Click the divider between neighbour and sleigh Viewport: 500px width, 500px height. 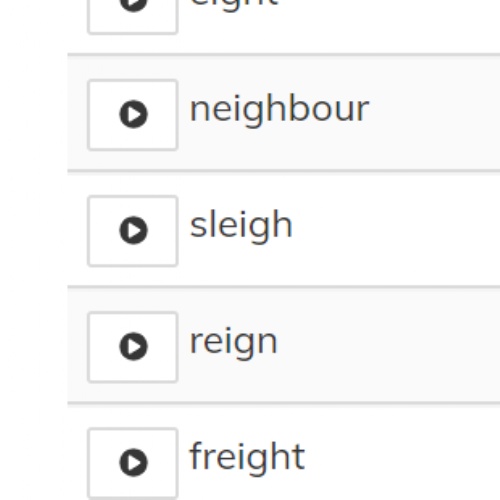tap(283, 171)
